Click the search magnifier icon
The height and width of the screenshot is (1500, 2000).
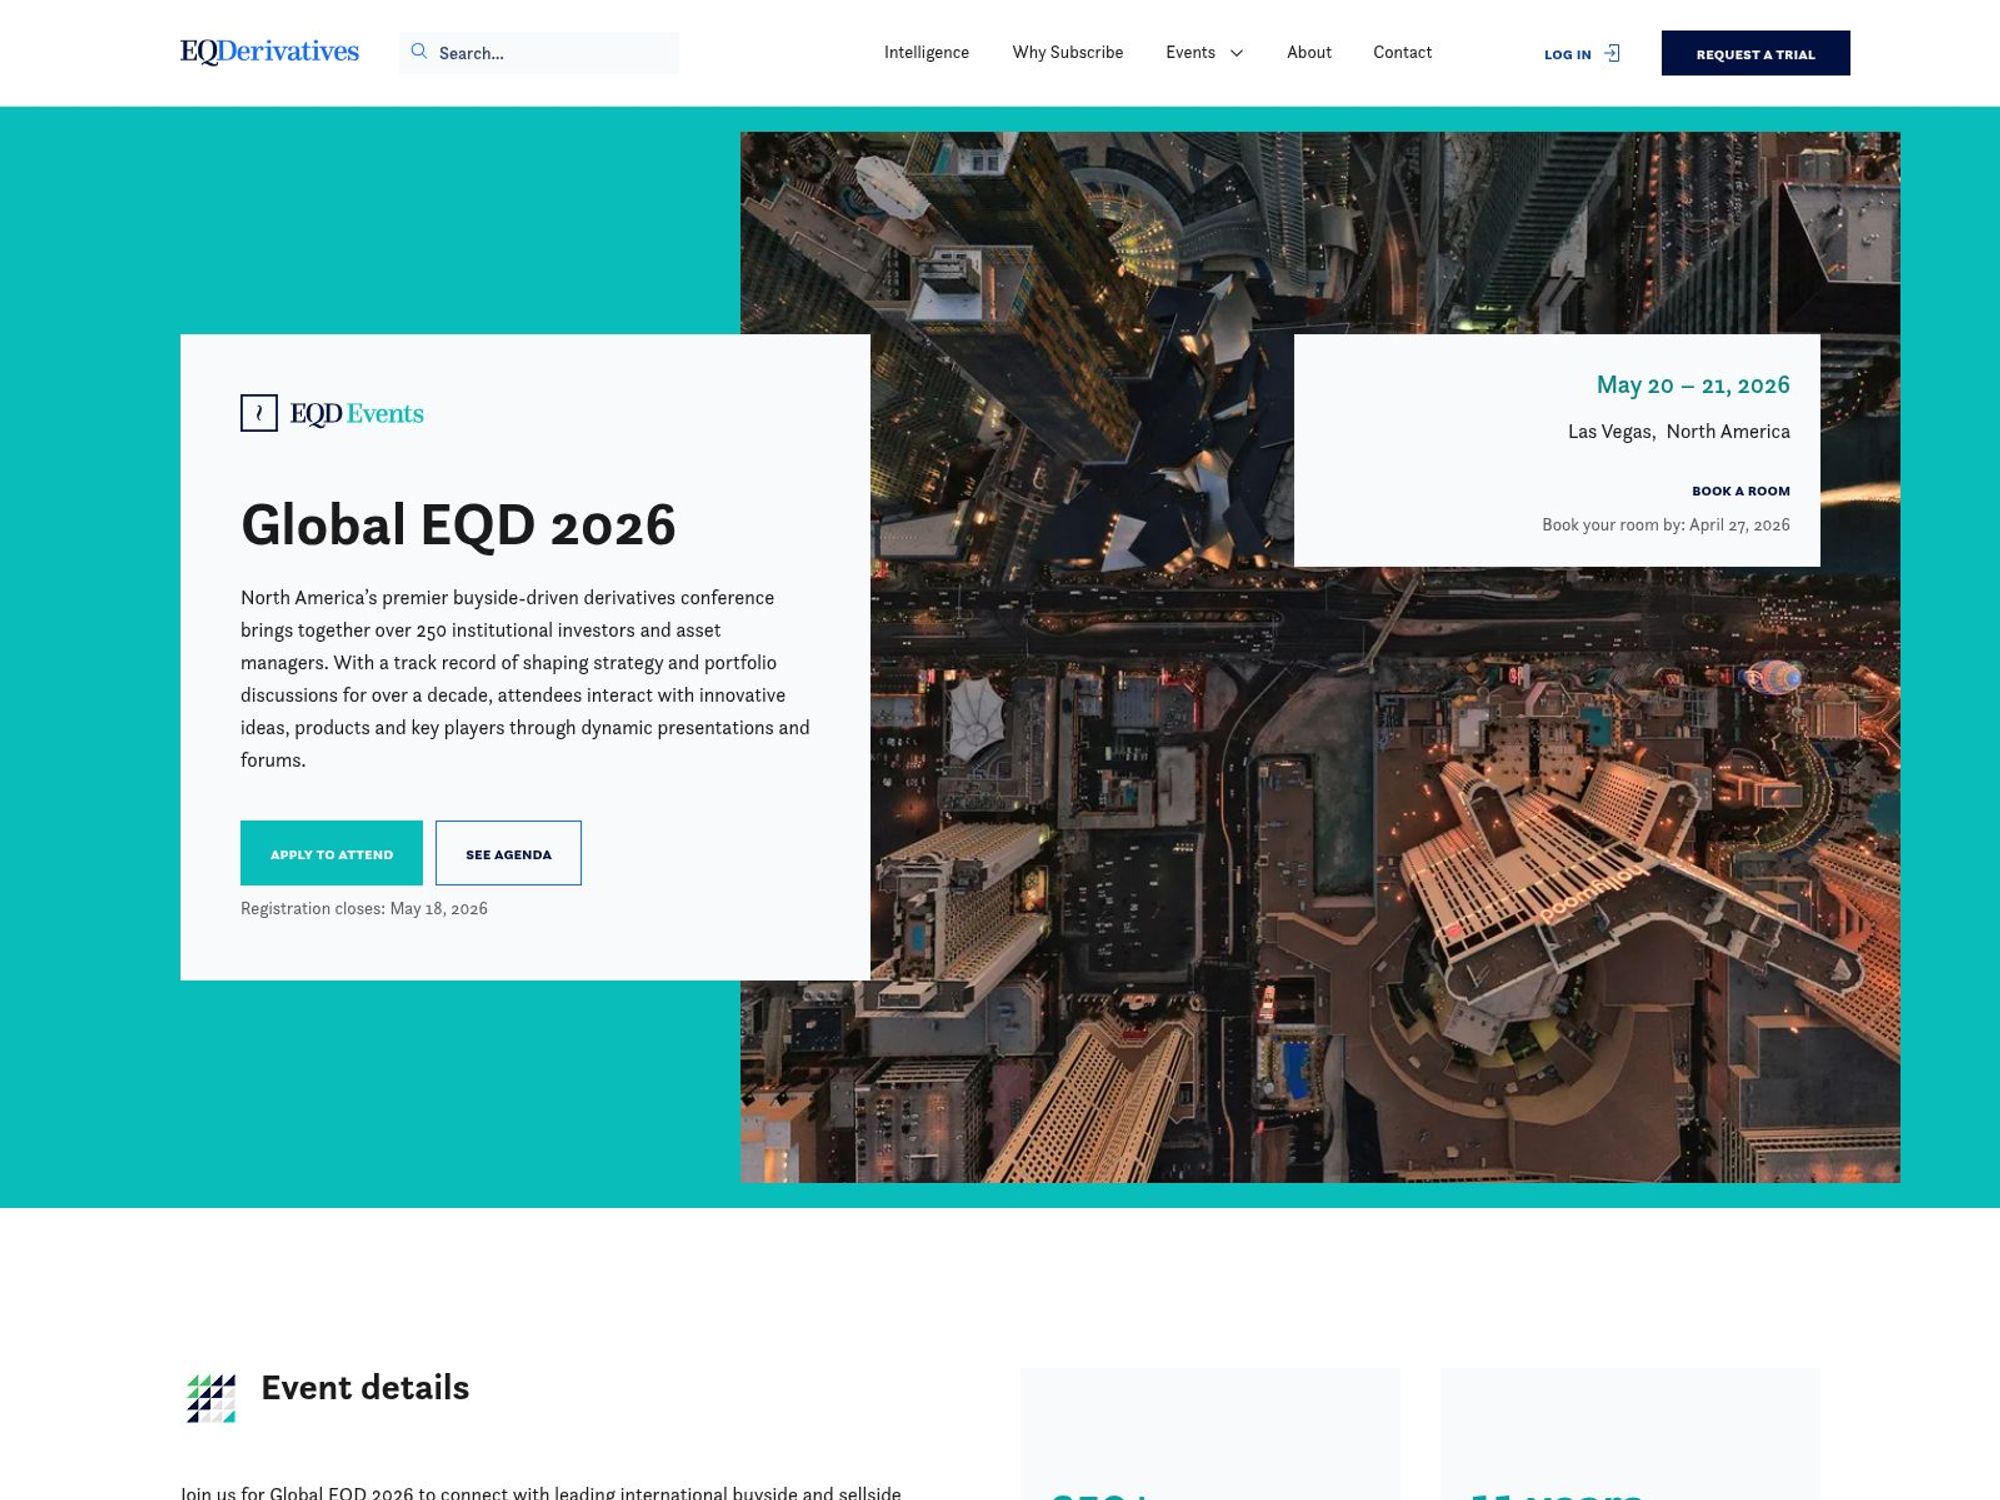420,52
